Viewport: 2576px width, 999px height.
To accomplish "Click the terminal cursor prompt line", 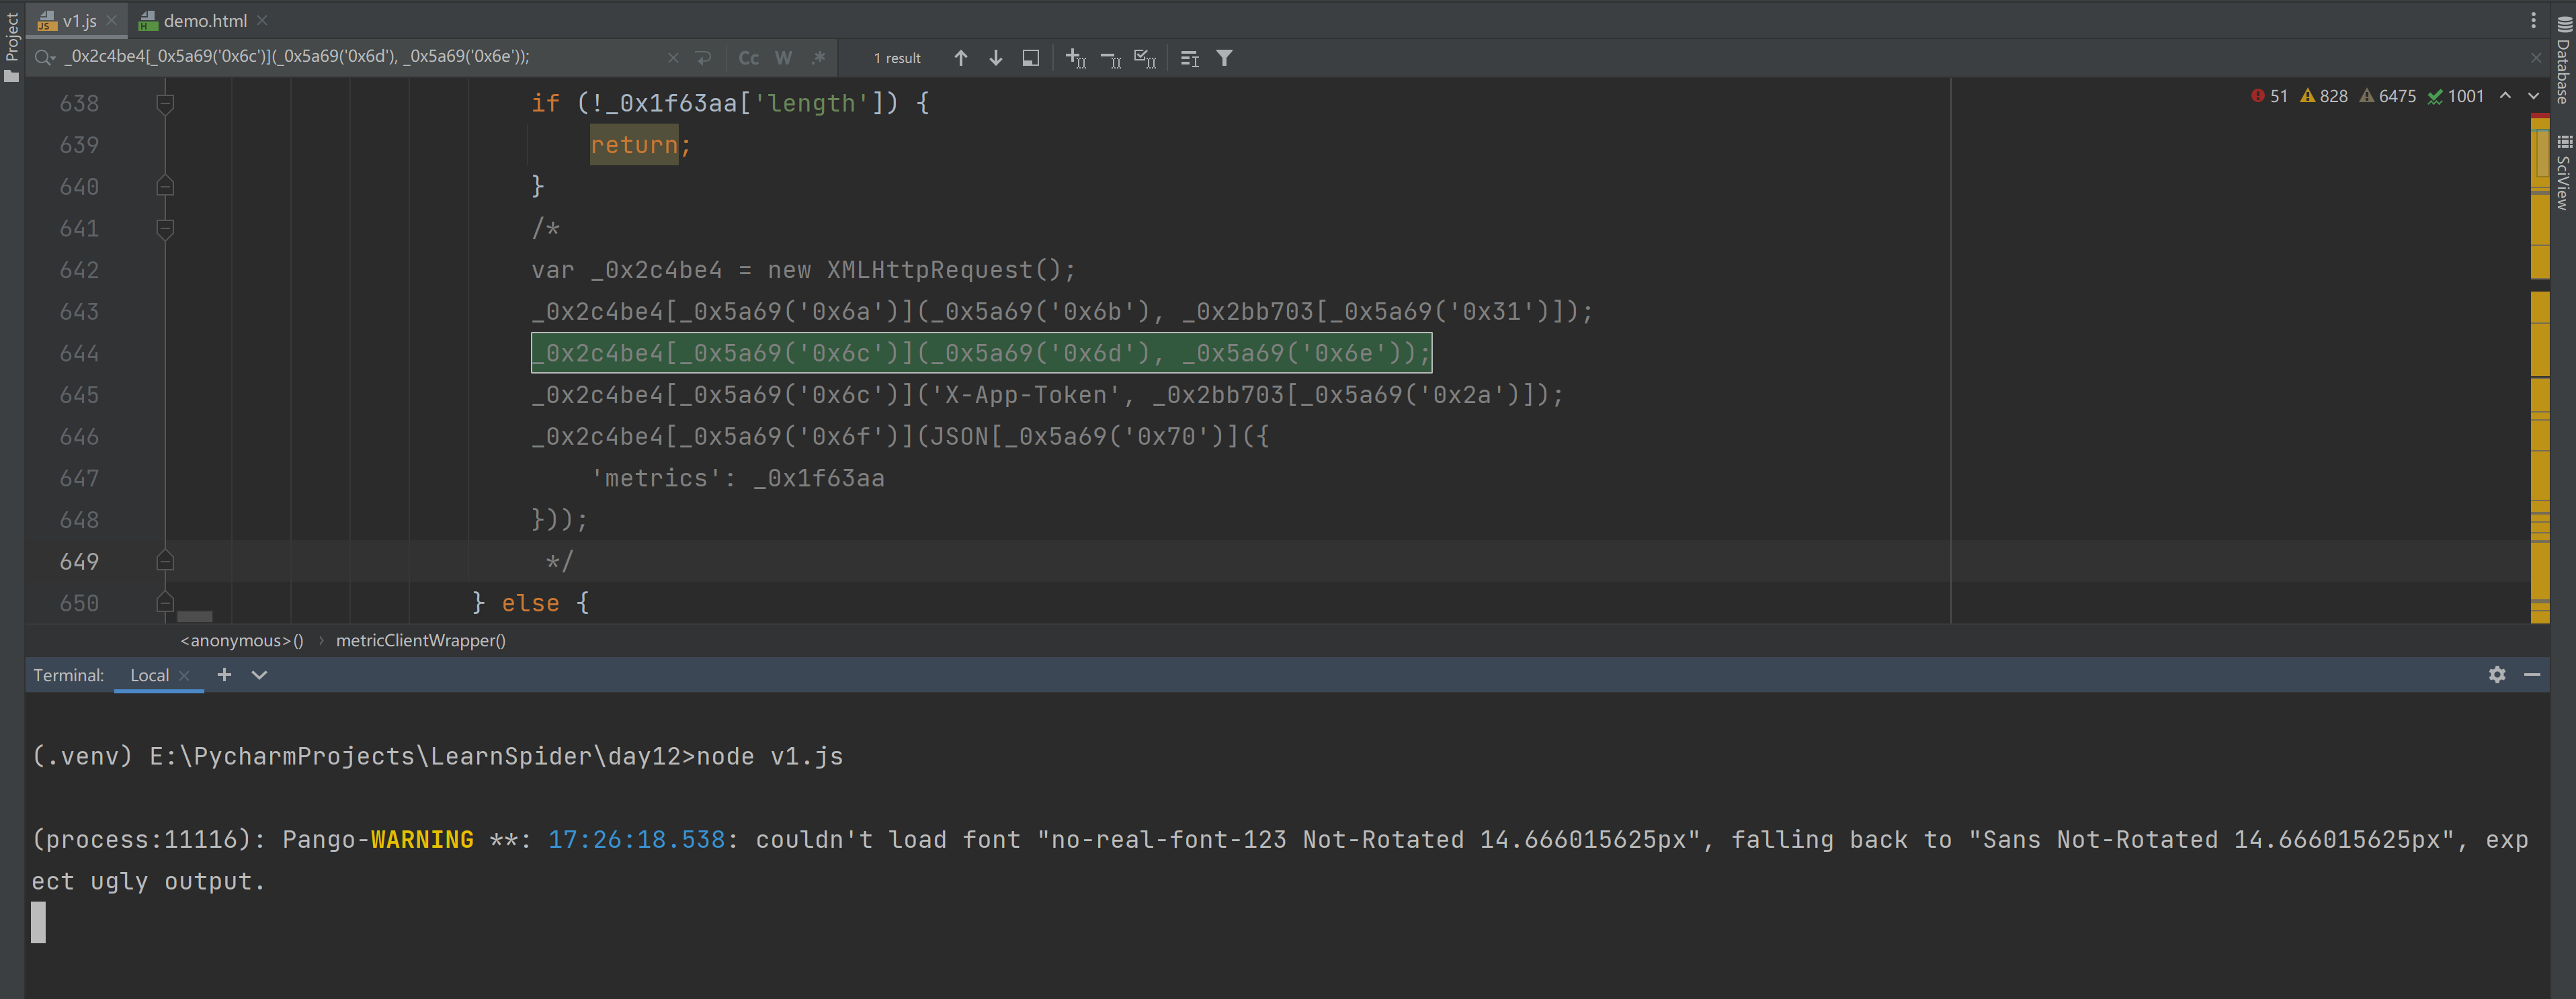I will [38, 922].
